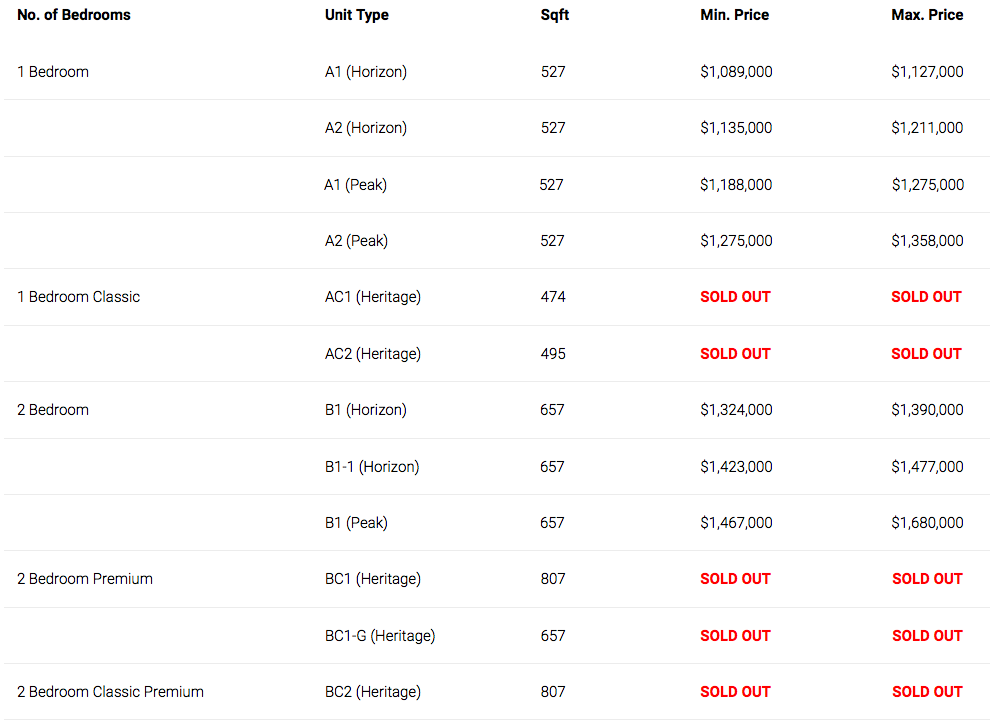This screenshot has height=723, width=1003.
Task: Select the A2 (Peak) unit type cell
Action: point(356,241)
